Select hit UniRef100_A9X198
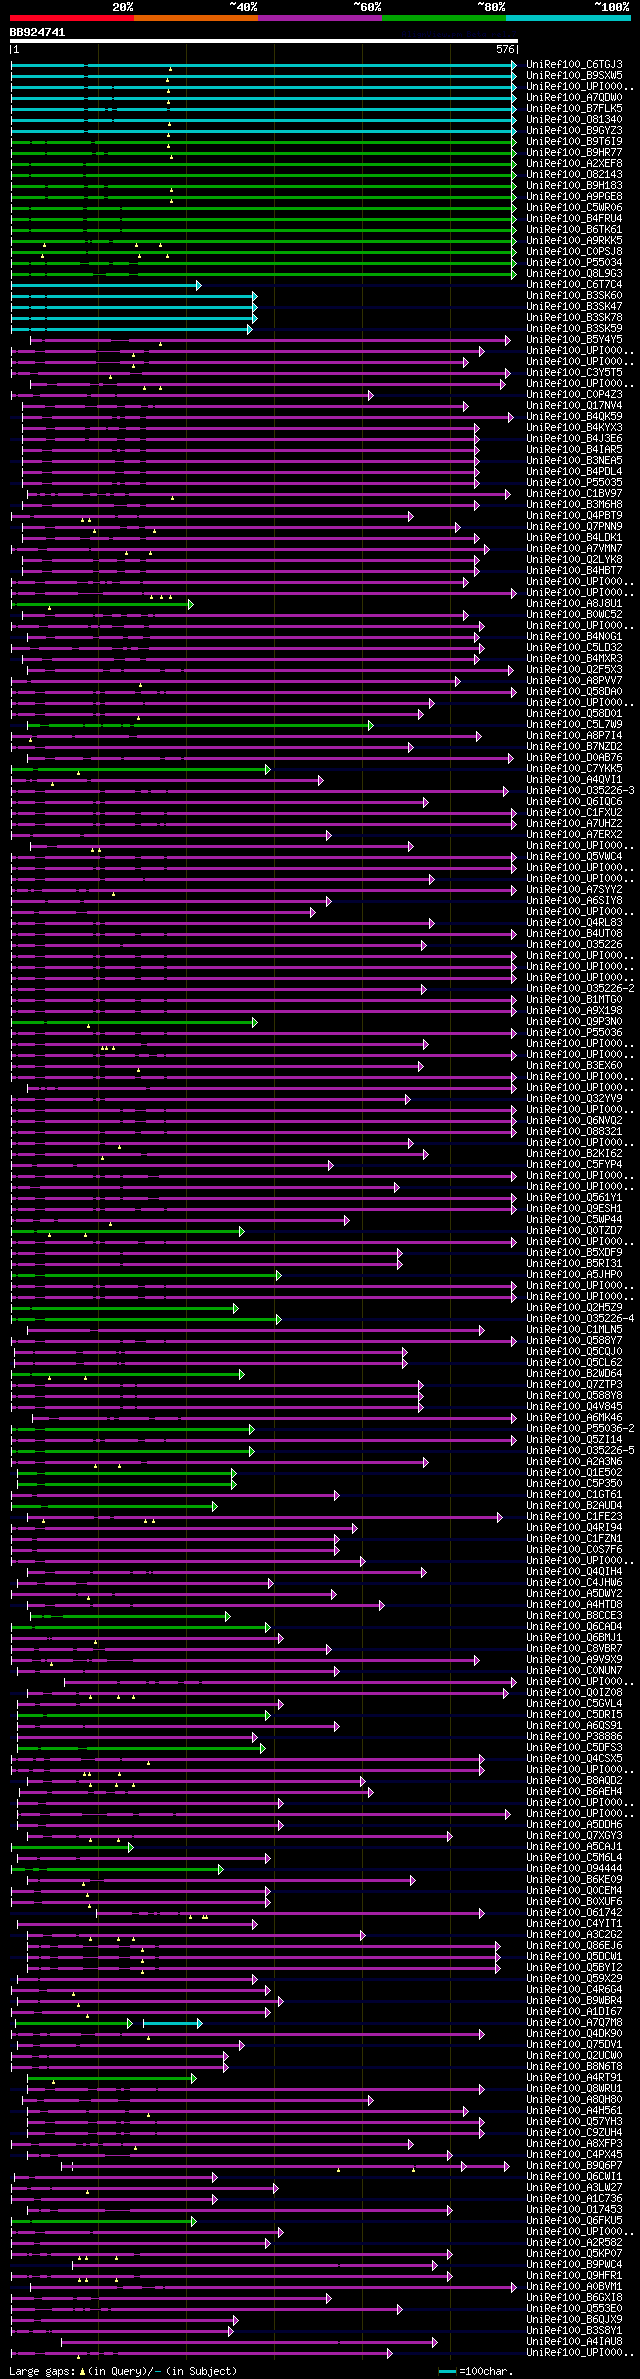 point(574,1011)
